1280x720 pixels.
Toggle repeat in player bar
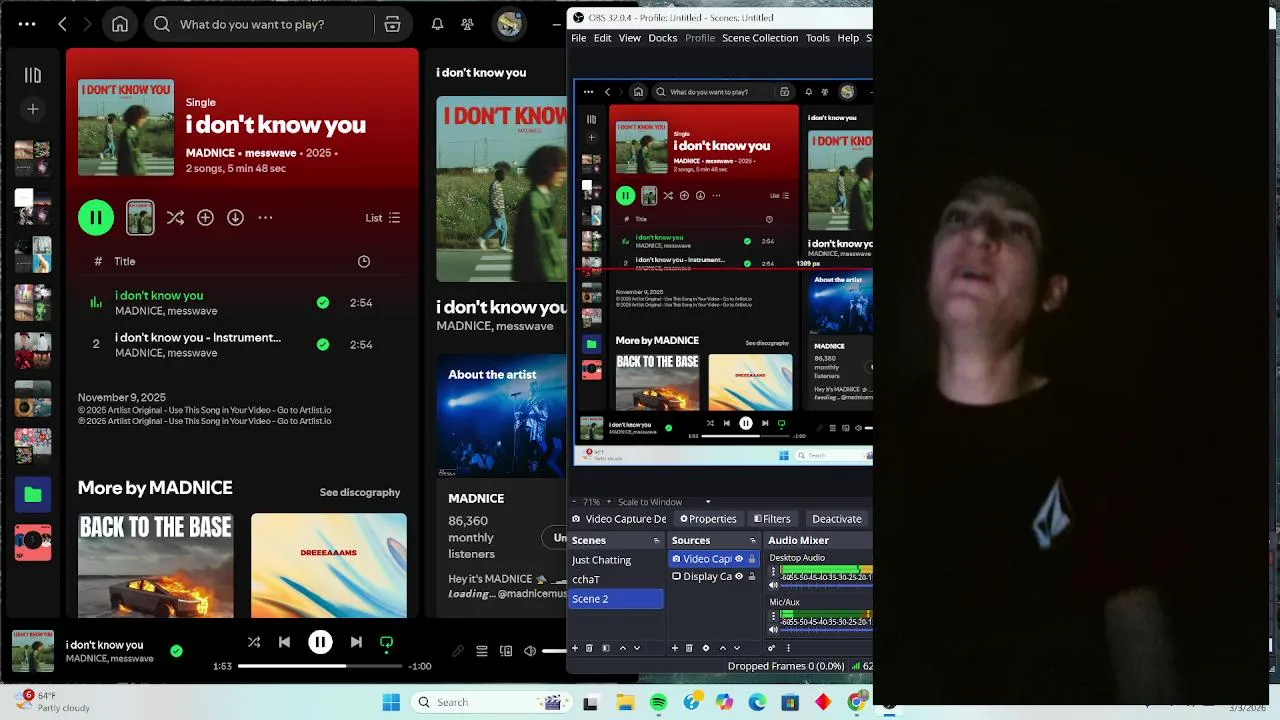point(387,642)
